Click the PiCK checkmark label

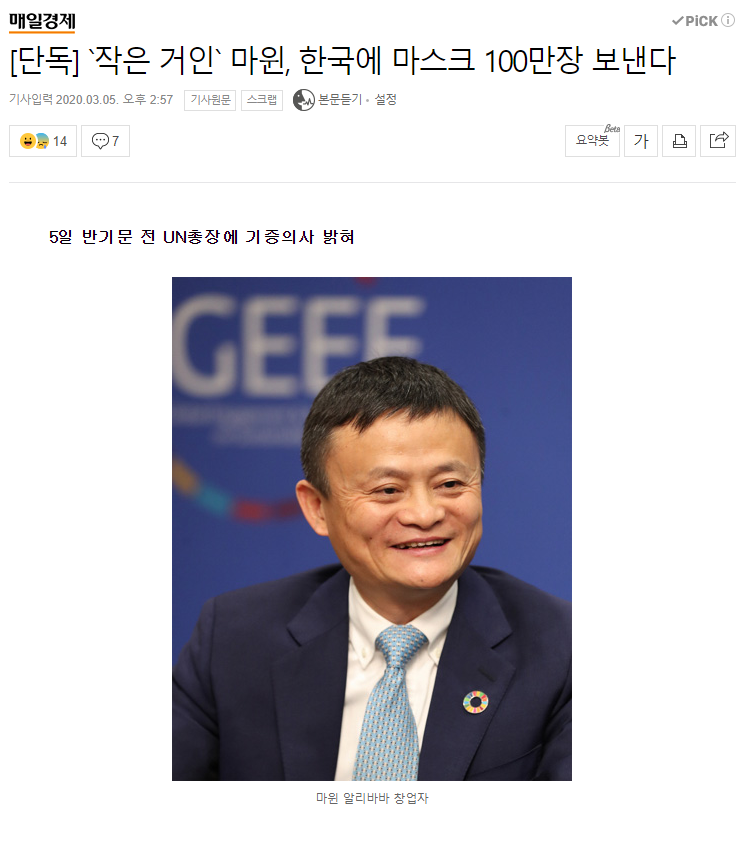pyautogui.click(x=694, y=20)
